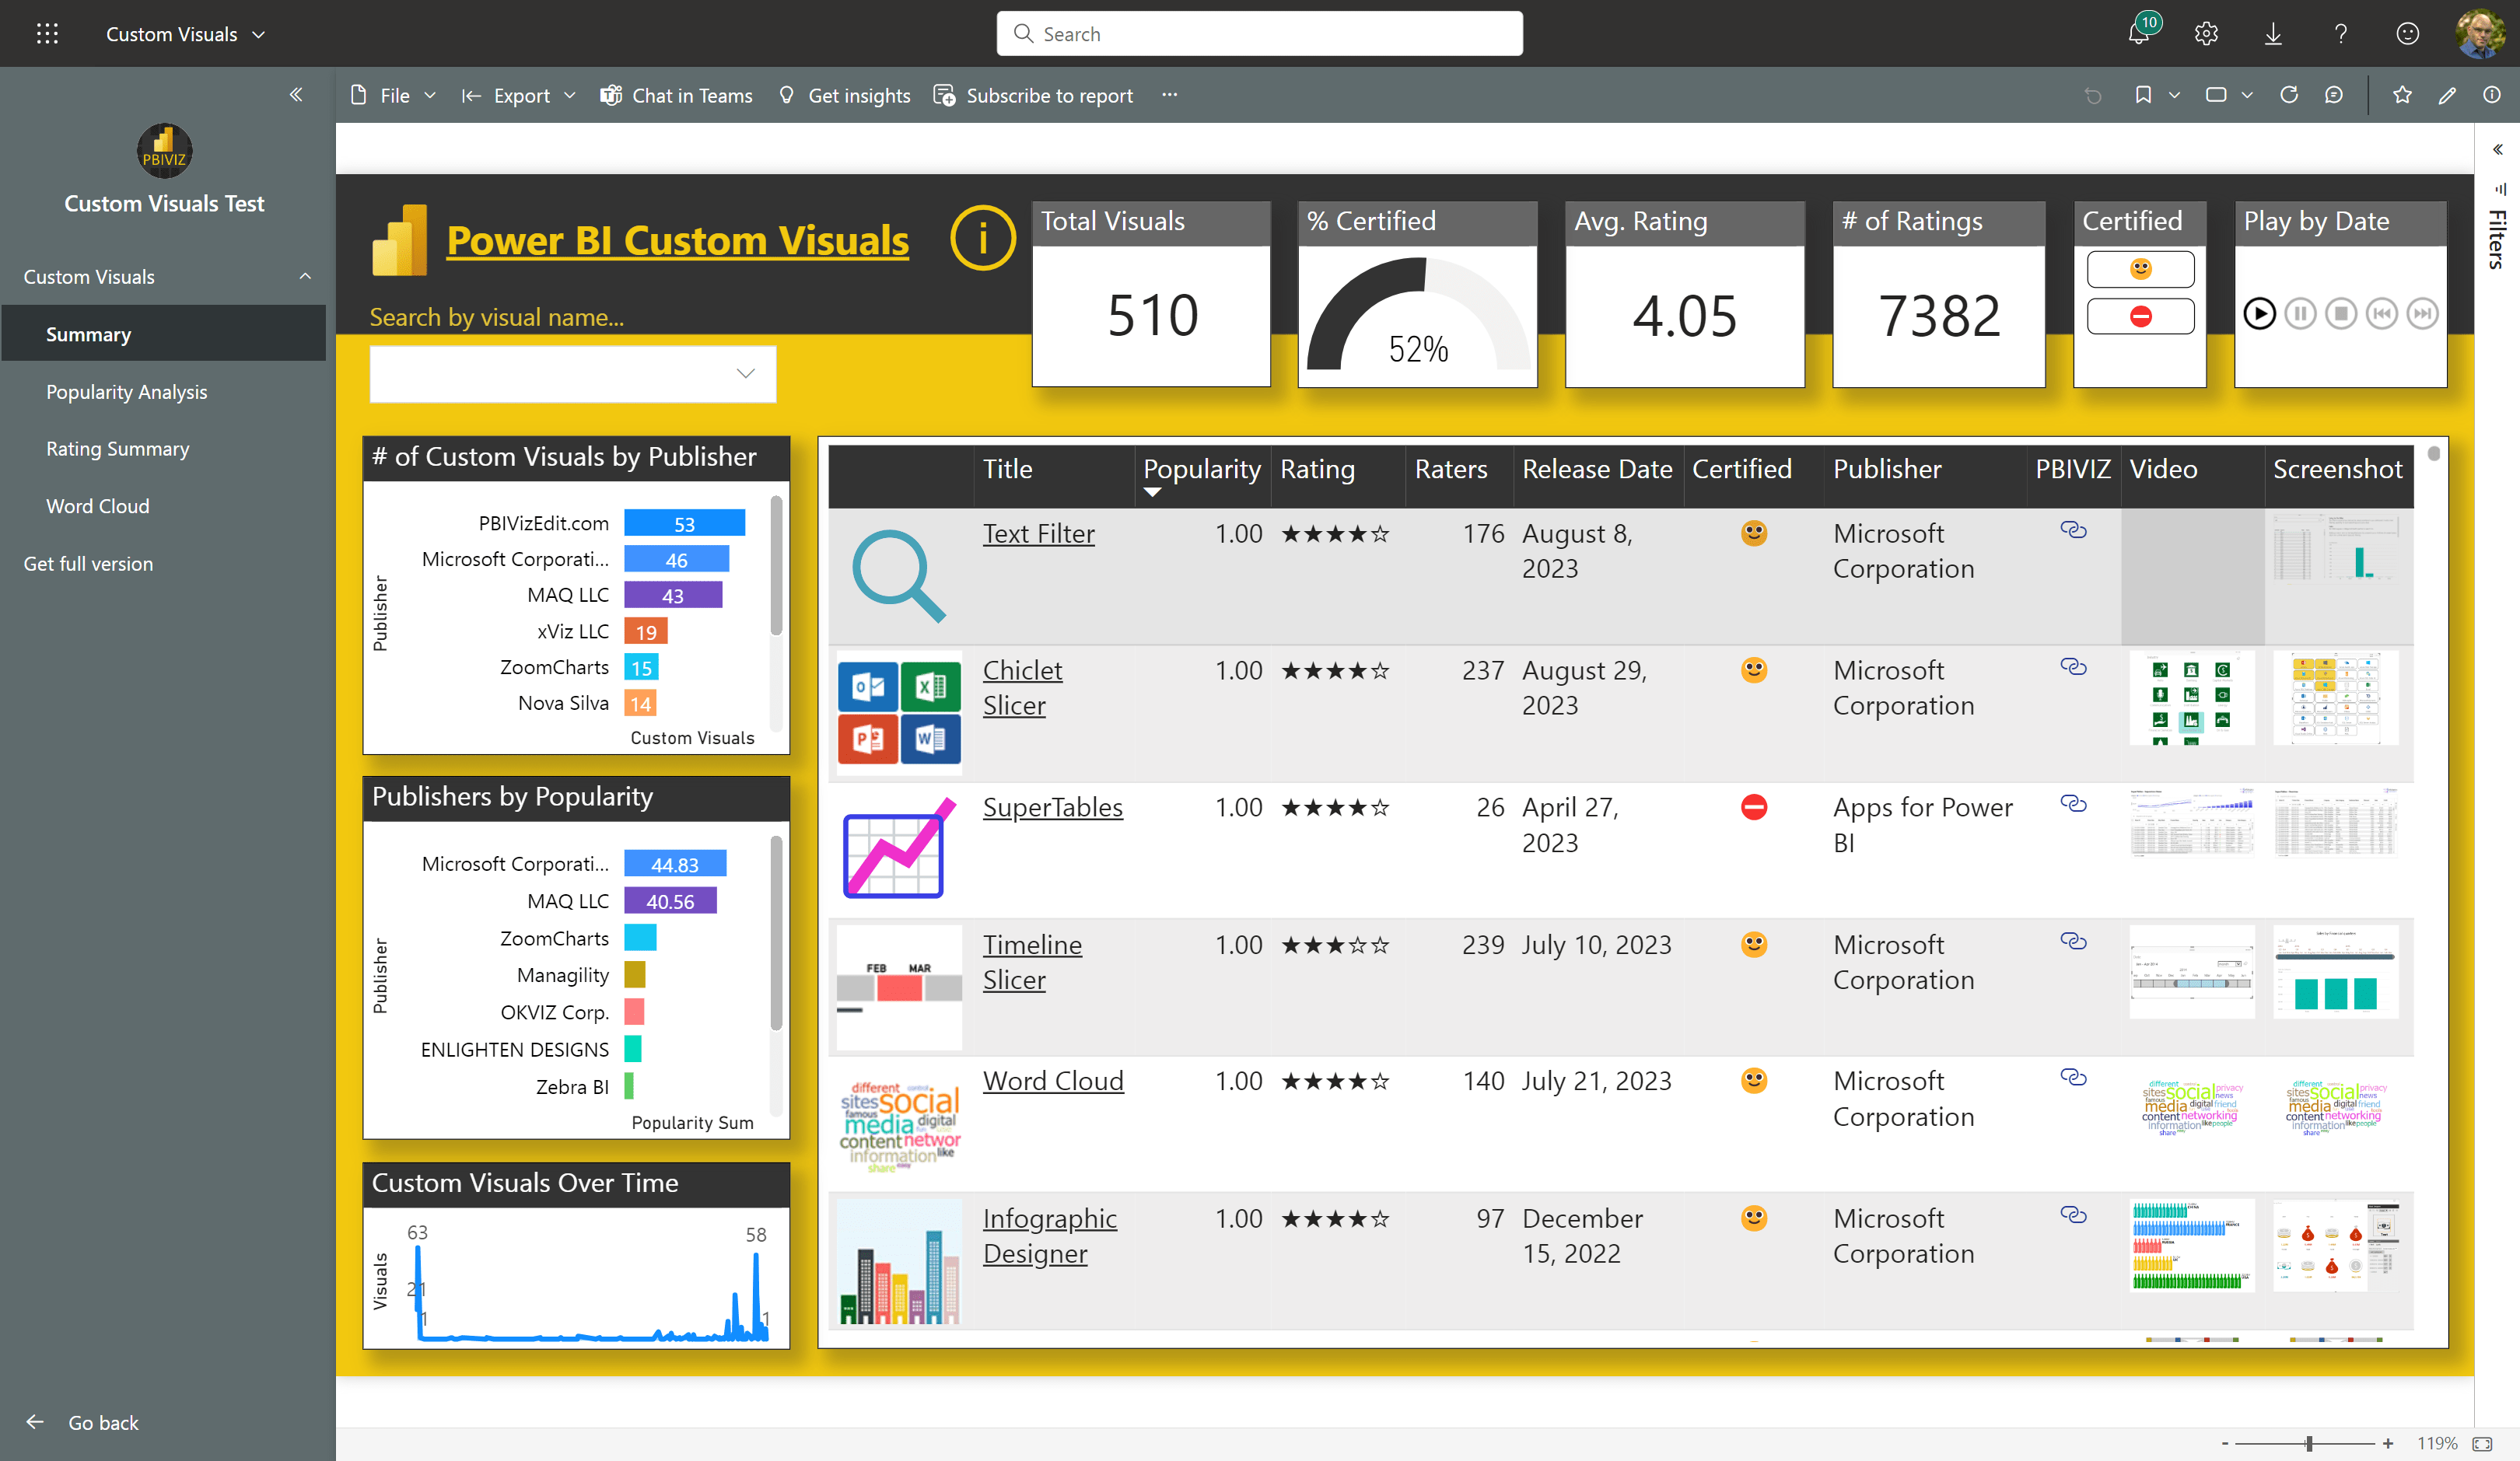Click the download arrow icon in header
This screenshot has width=2520, height=1461.
(2273, 34)
